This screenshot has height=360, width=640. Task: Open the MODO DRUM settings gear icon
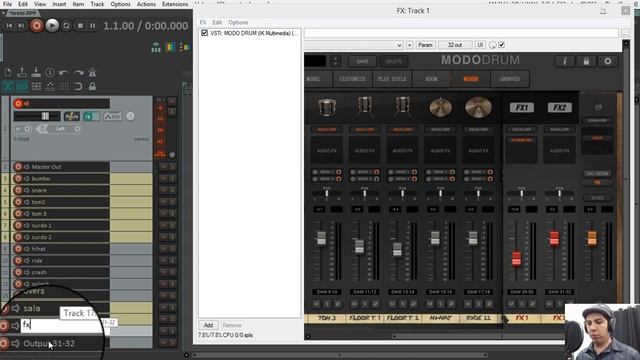(x=608, y=61)
